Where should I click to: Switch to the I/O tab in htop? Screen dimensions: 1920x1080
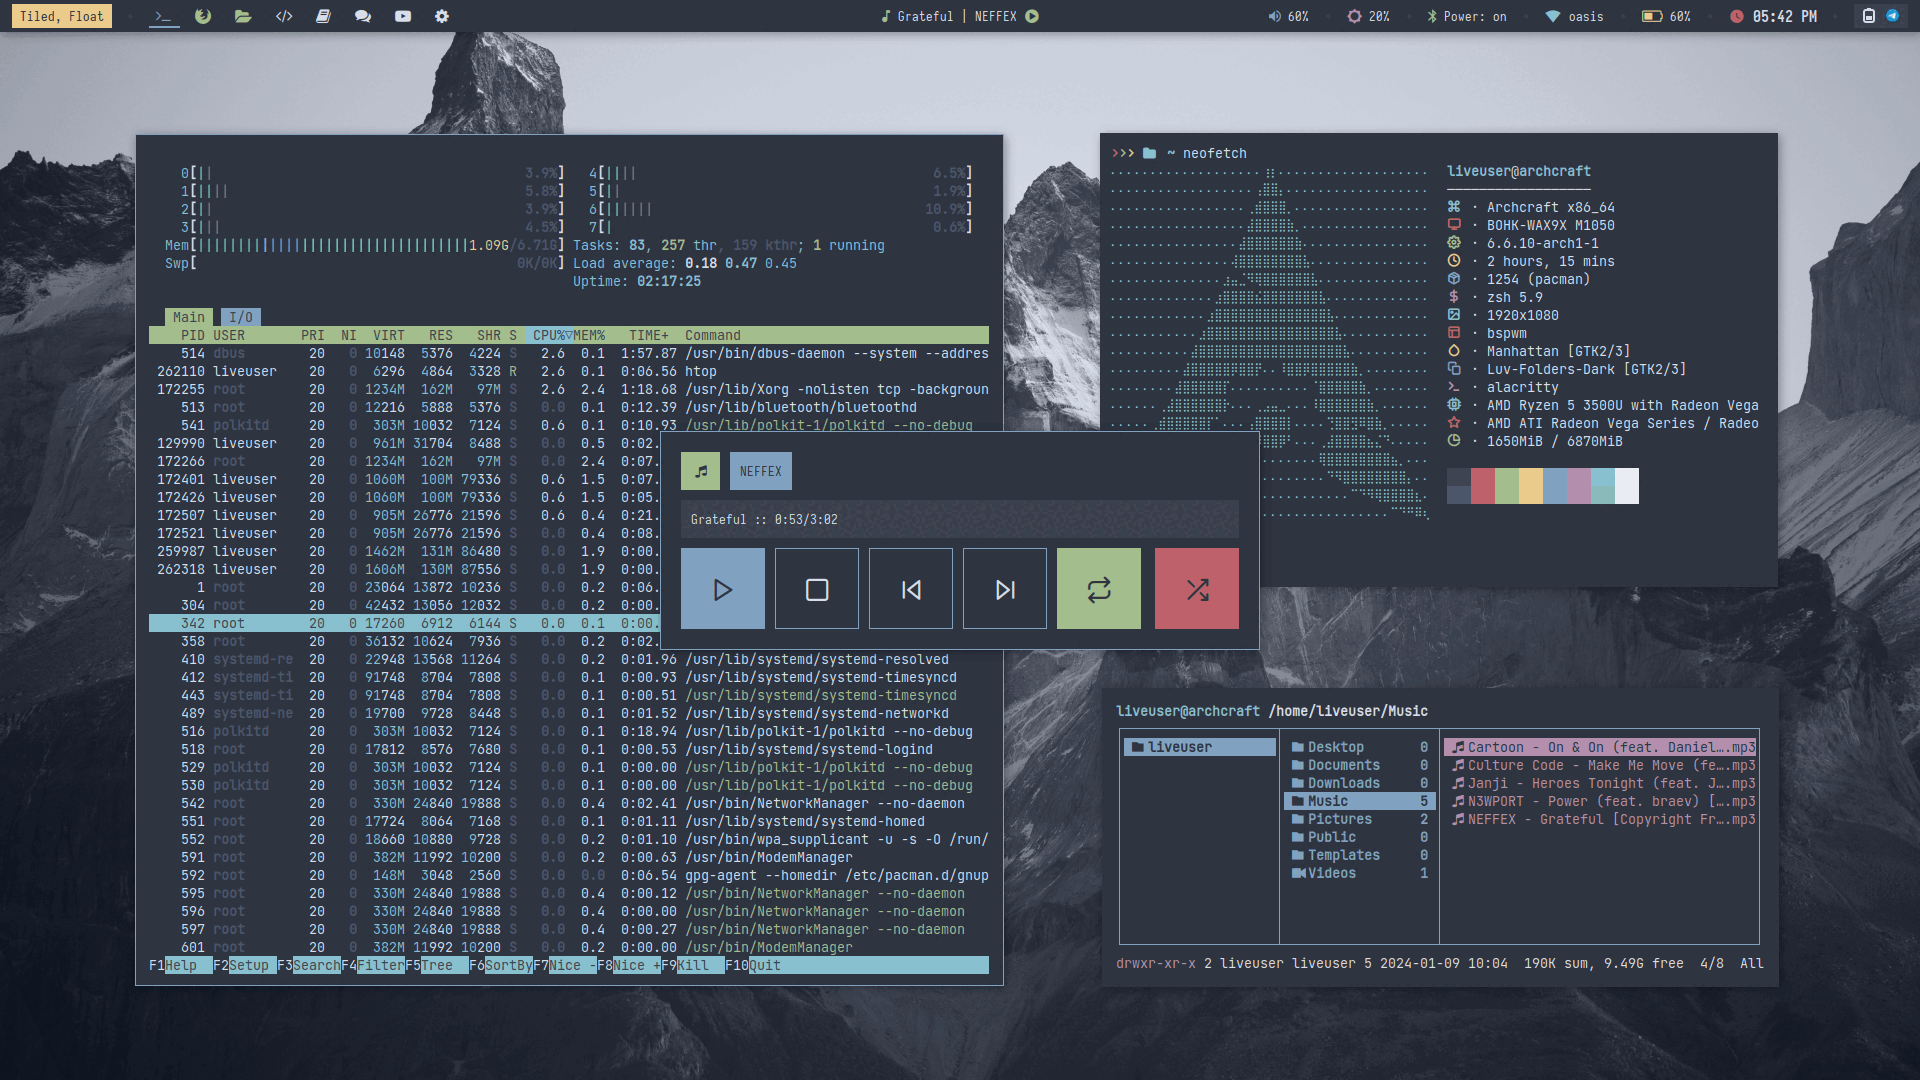tap(241, 317)
